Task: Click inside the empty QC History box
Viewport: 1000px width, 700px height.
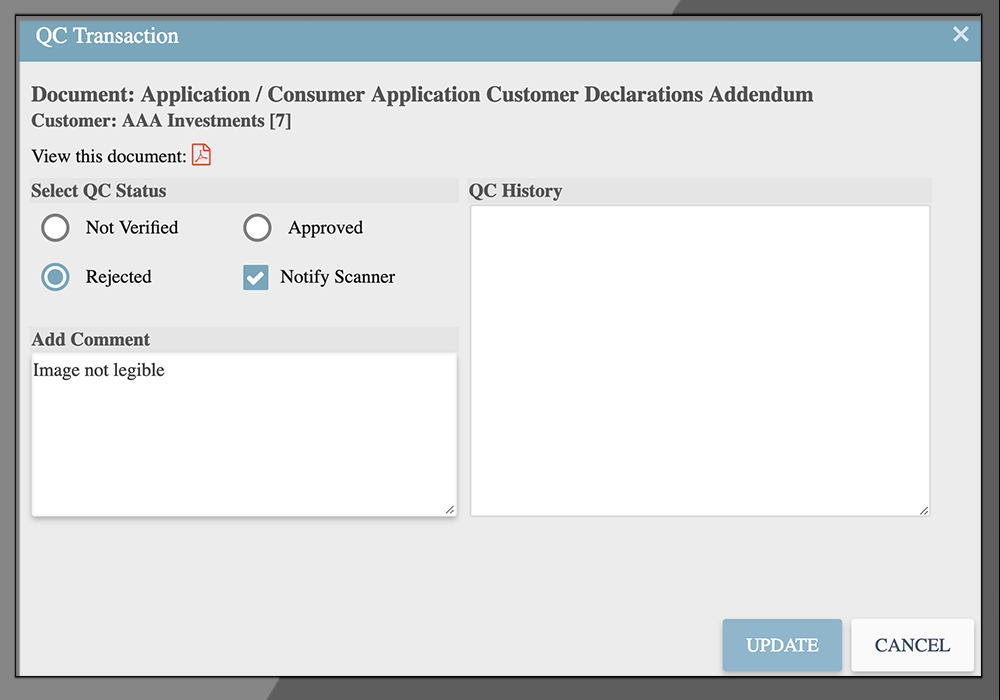Action: 700,360
